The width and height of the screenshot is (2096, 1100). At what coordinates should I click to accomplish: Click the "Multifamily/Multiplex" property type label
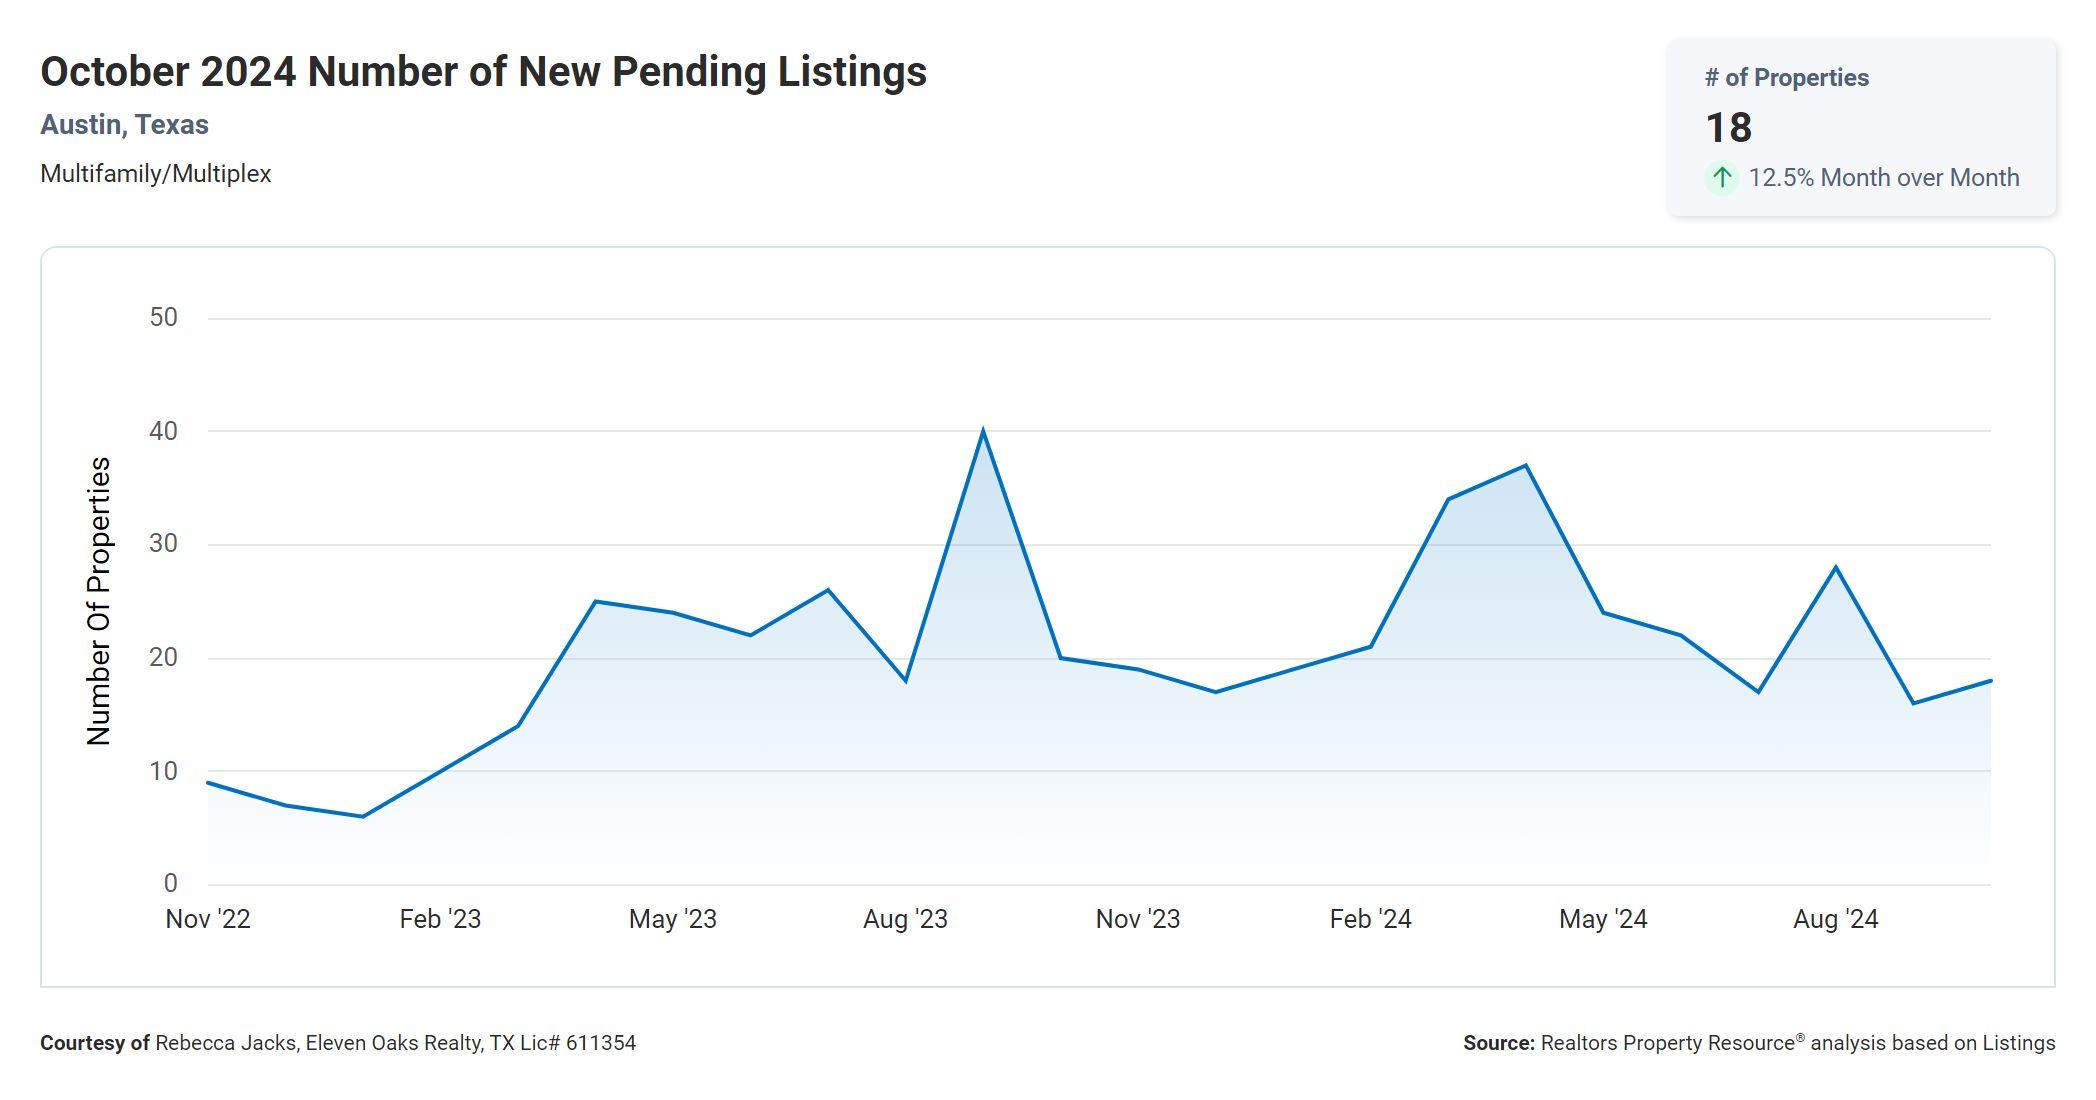click(x=155, y=174)
